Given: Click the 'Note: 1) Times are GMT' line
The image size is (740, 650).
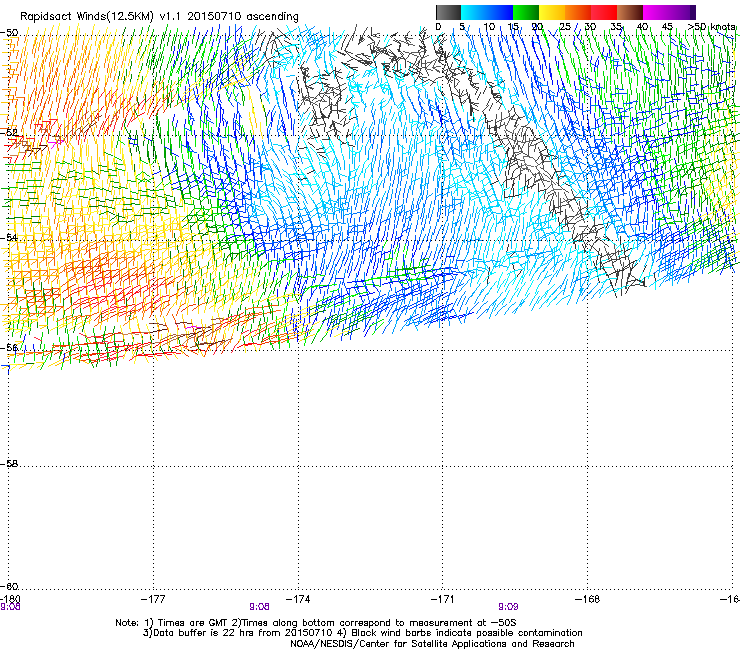Looking at the screenshot, I should tap(316, 623).
